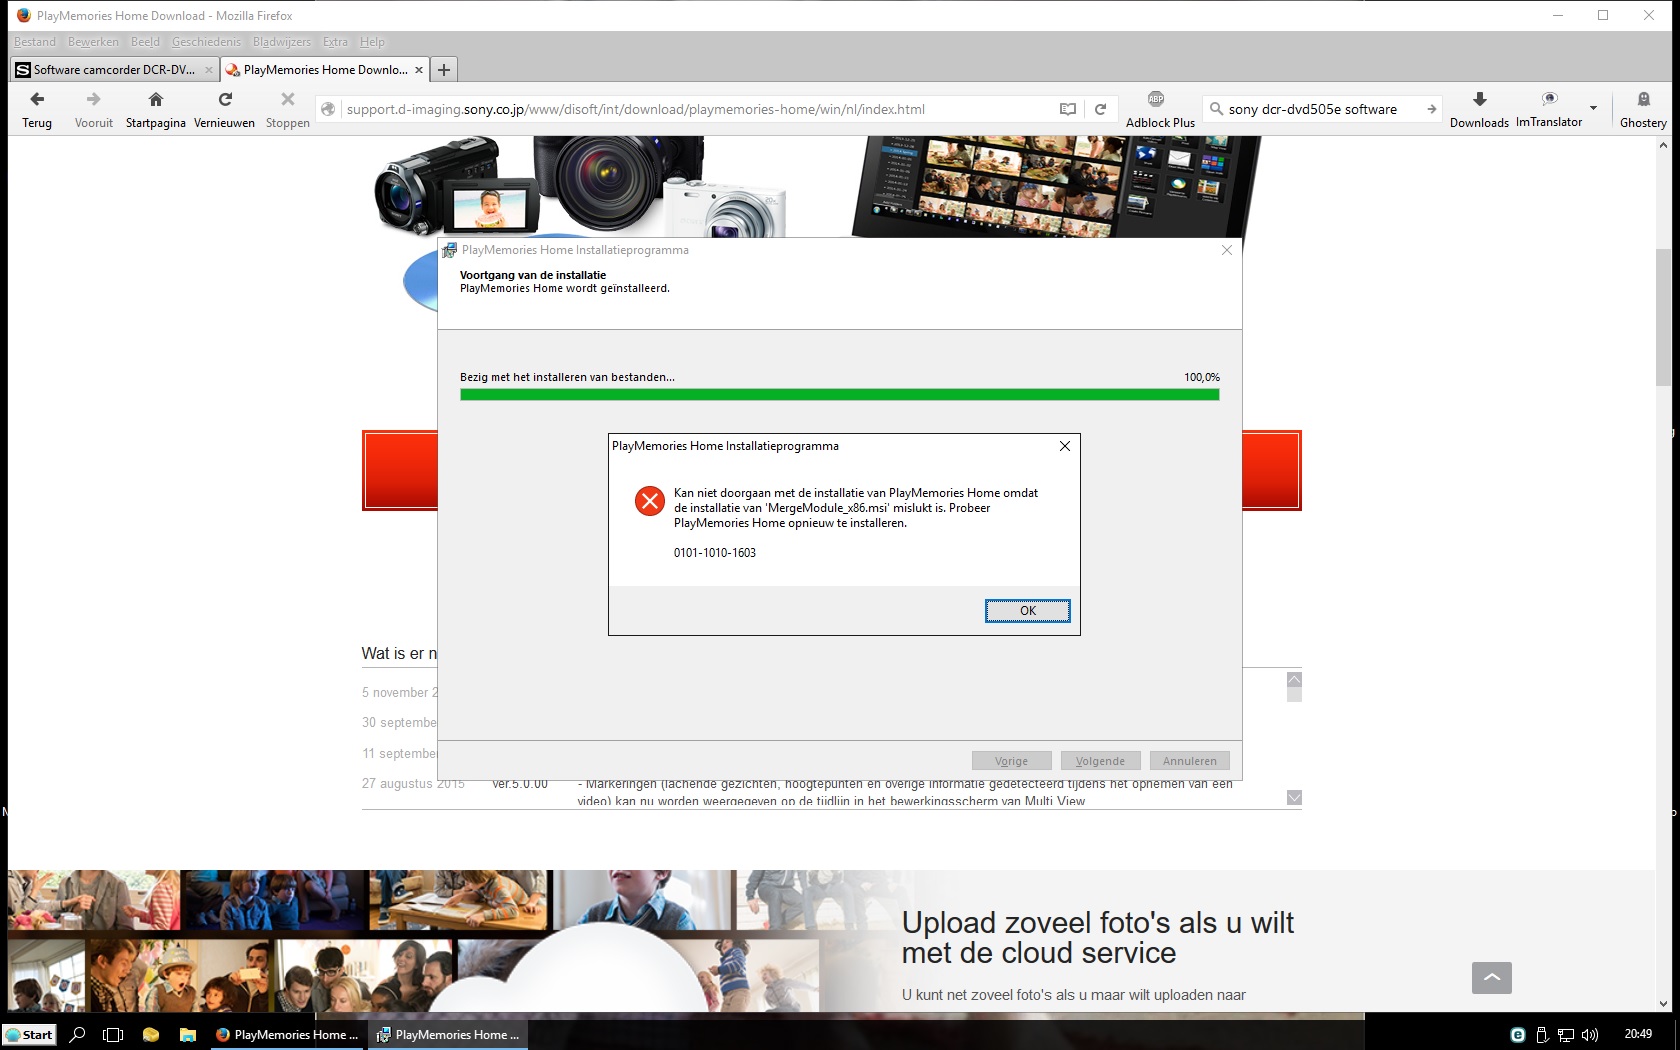Viewport: 1680px width, 1050px height.
Task: Close the Software camcorder DCR-DV tab
Action: pyautogui.click(x=209, y=69)
